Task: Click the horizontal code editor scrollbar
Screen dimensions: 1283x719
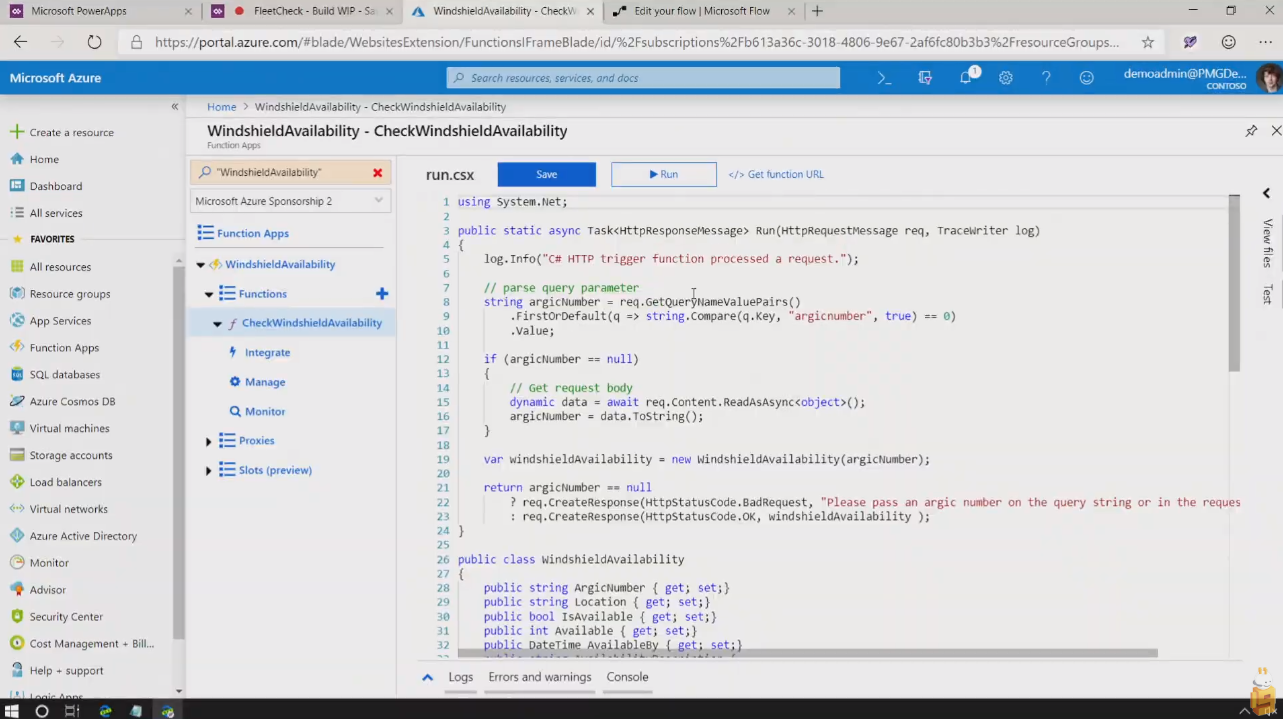Action: pos(806,653)
